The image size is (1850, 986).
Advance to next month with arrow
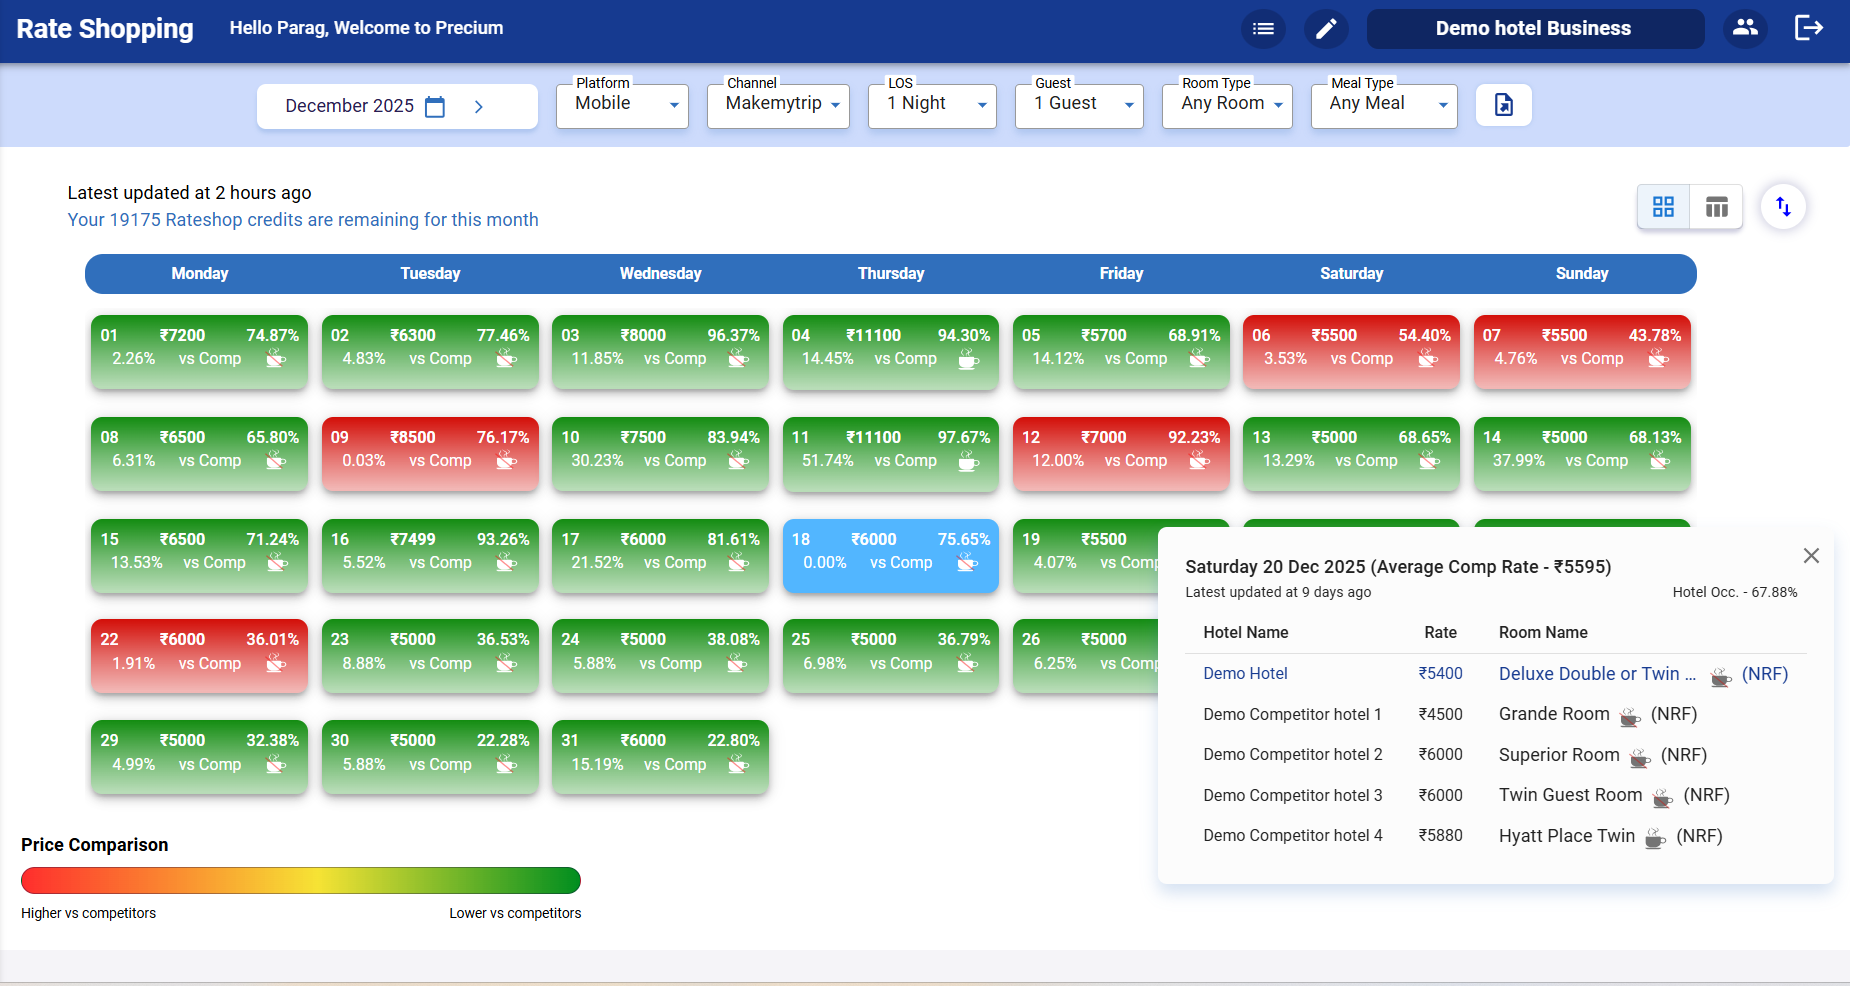[x=478, y=105]
